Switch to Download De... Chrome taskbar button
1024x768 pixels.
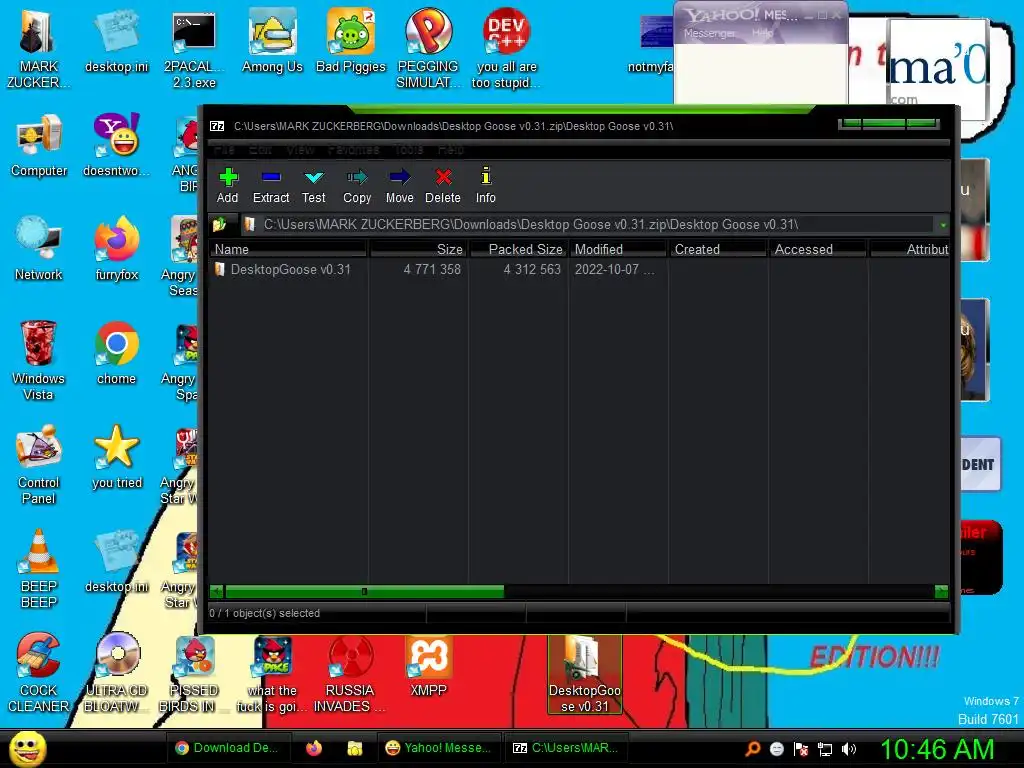click(x=227, y=748)
